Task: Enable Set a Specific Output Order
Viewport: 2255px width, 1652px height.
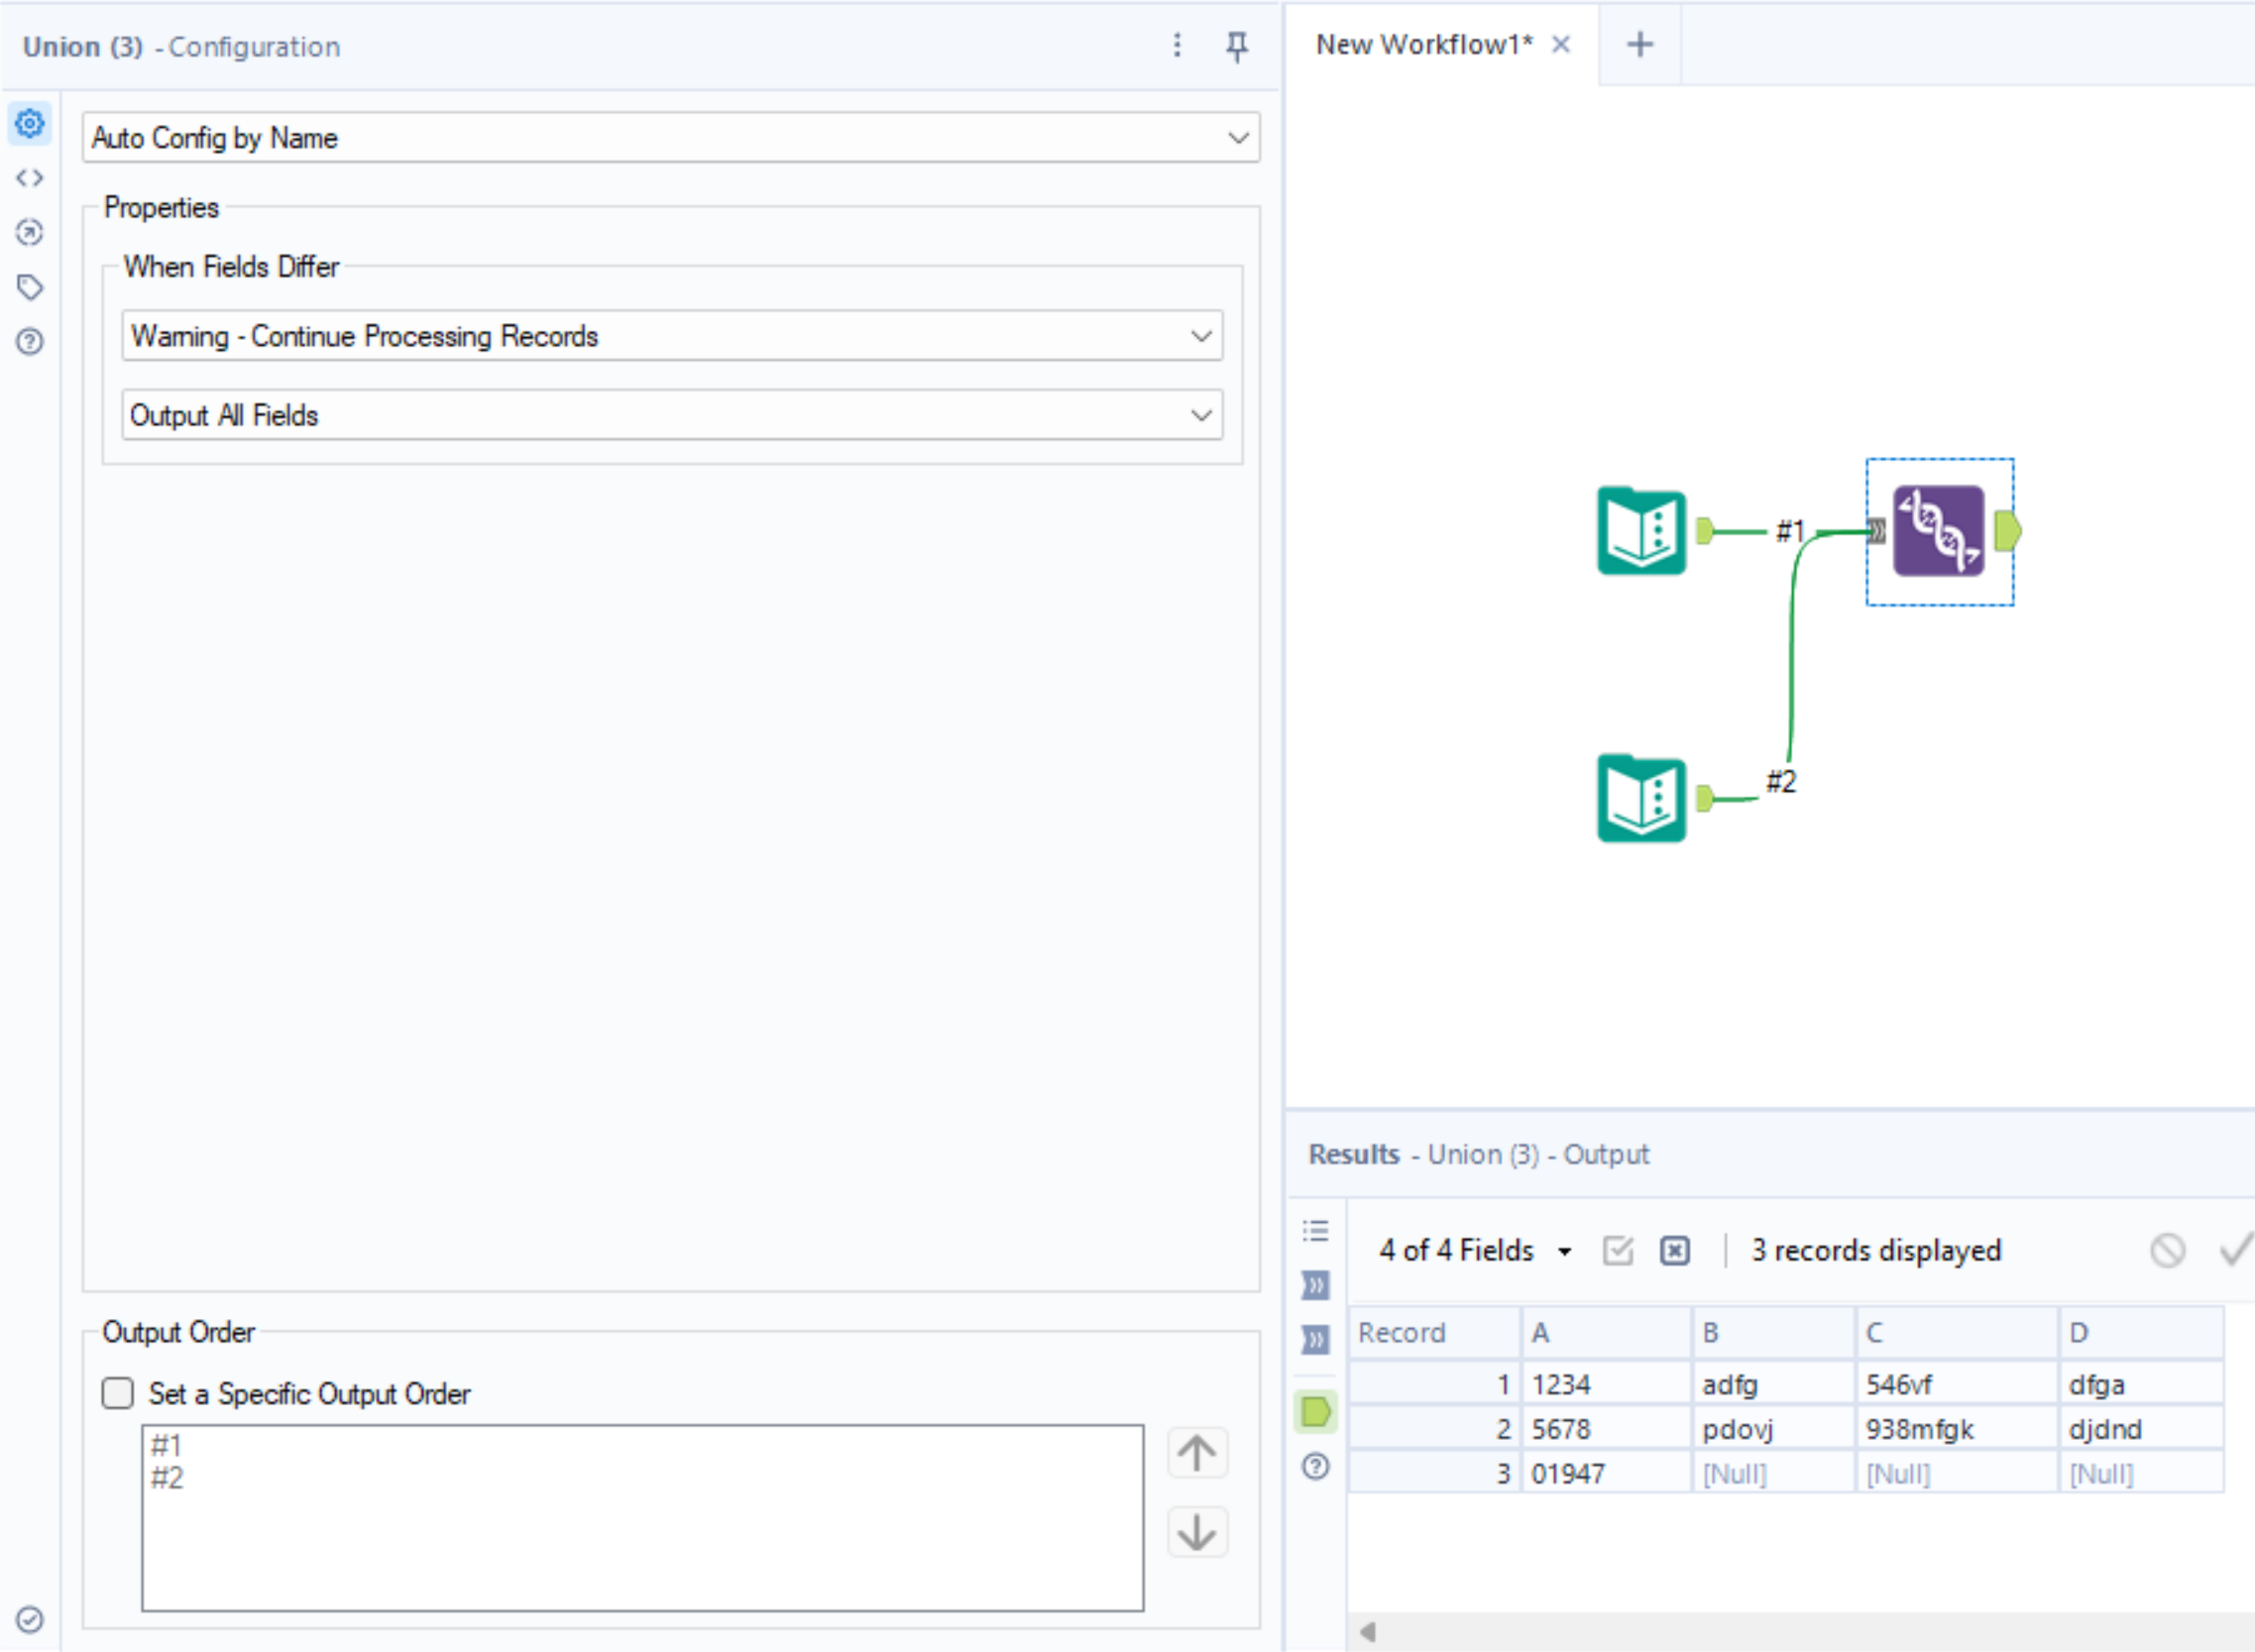Action: [117, 1393]
